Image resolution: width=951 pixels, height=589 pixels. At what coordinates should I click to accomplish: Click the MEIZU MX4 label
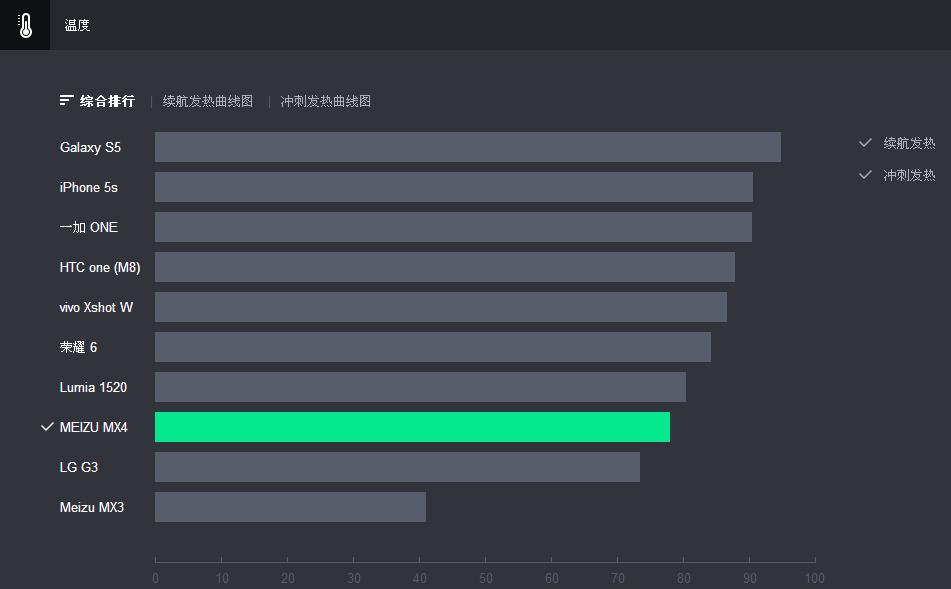pos(94,427)
